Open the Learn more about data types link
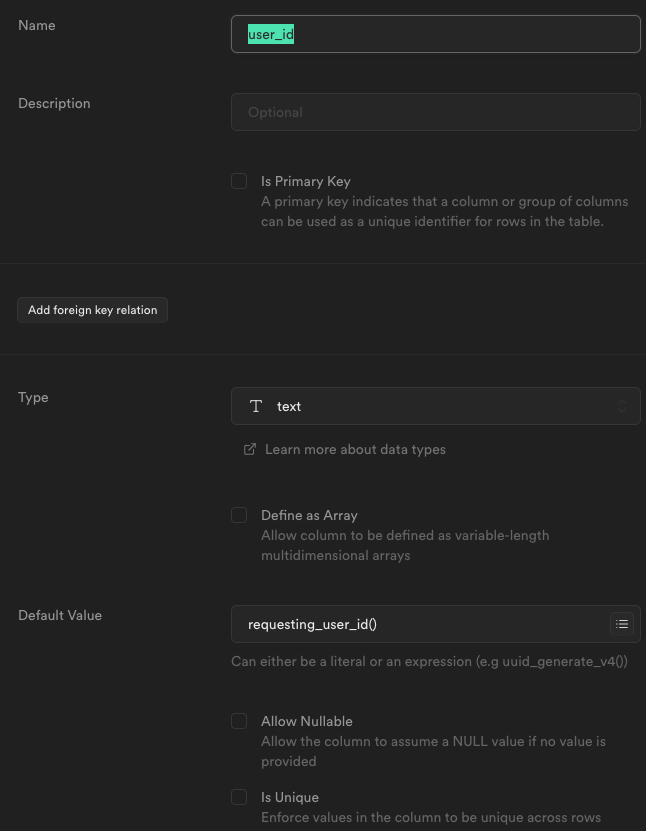This screenshot has height=831, width=646. pyautogui.click(x=355, y=449)
